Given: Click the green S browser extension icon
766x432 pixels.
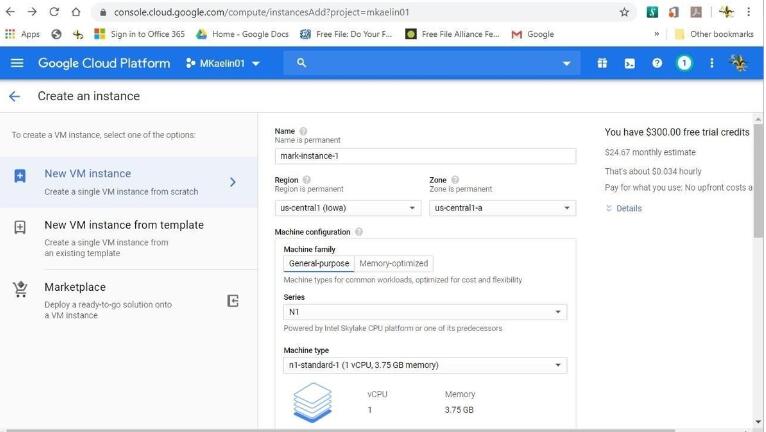Looking at the screenshot, I should (653, 12).
